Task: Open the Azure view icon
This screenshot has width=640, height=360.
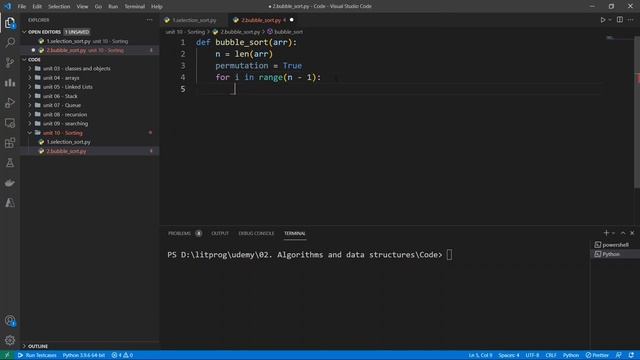Action: [x=10, y=203]
